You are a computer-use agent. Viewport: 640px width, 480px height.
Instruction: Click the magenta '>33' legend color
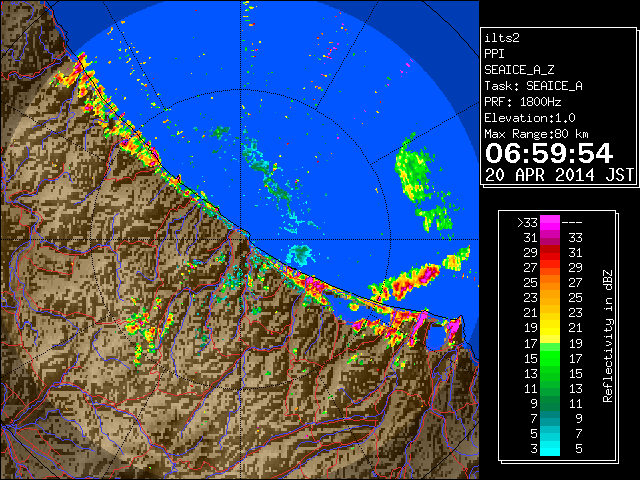coord(550,222)
